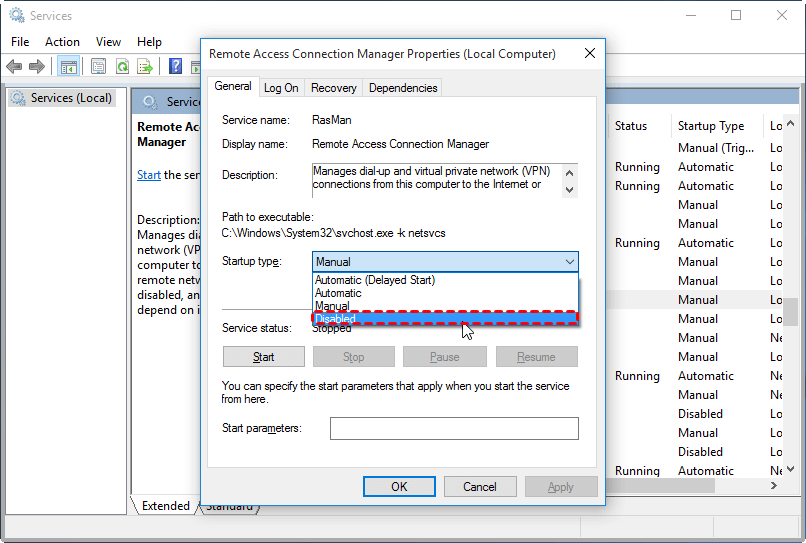This screenshot has height=543, width=806.
Task: Select Services (Local) in the console tree
Action: click(71, 98)
